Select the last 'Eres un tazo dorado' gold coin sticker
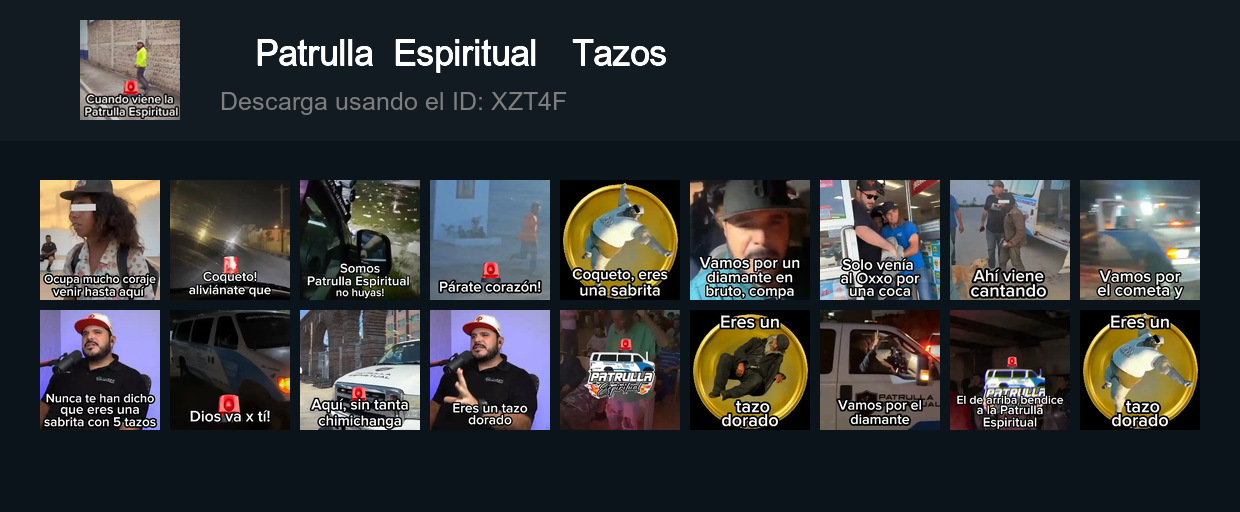This screenshot has width=1240, height=512. 1140,370
